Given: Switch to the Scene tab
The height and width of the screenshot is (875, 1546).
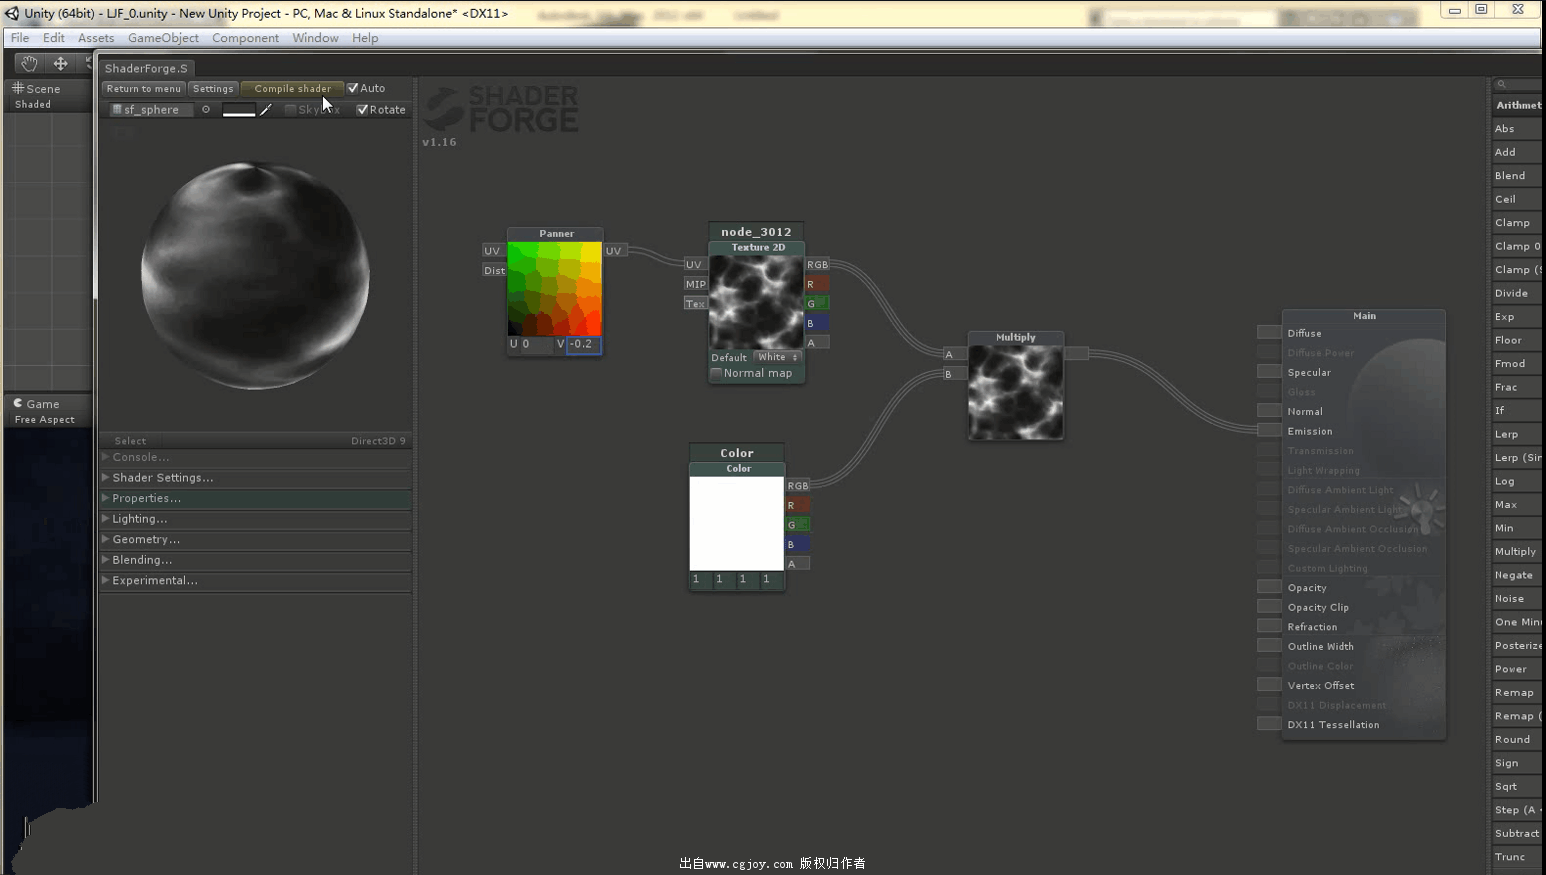Looking at the screenshot, I should pos(36,88).
